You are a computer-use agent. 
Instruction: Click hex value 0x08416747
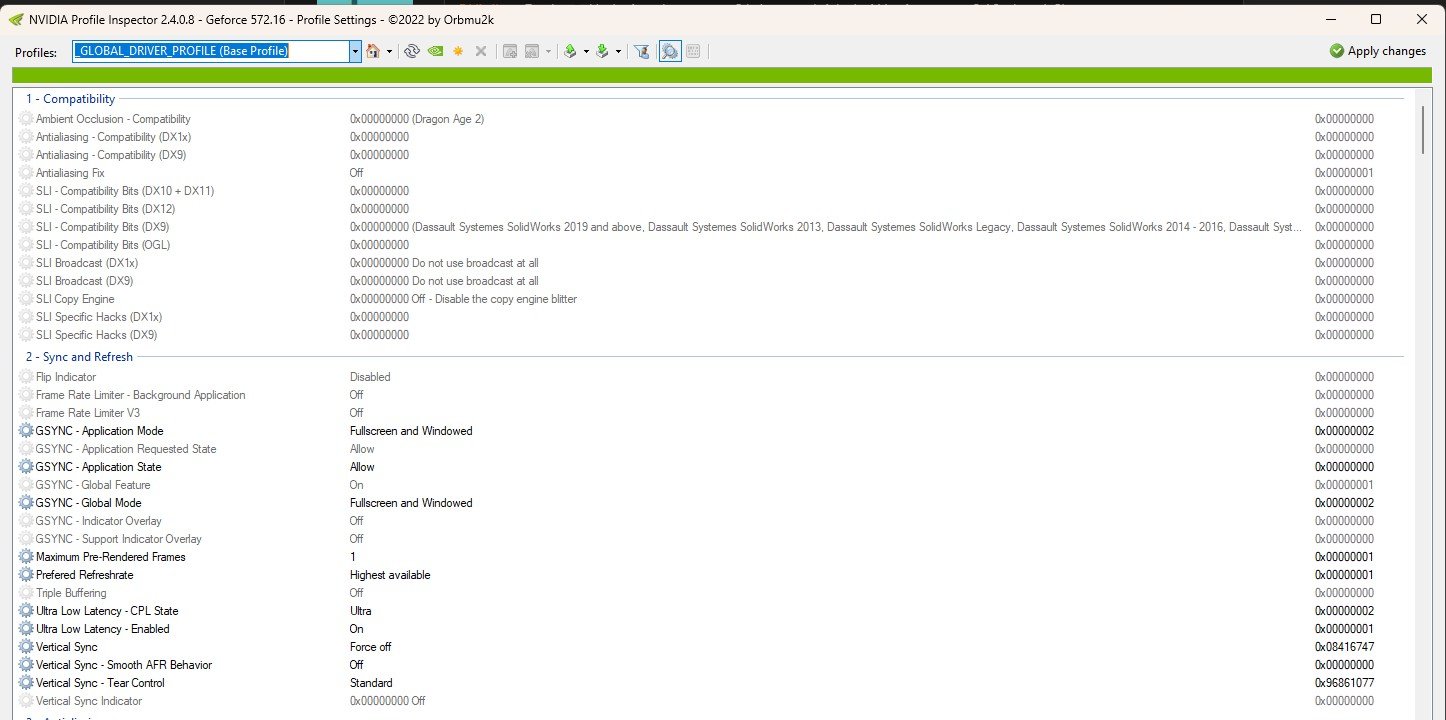pyautogui.click(x=1344, y=647)
